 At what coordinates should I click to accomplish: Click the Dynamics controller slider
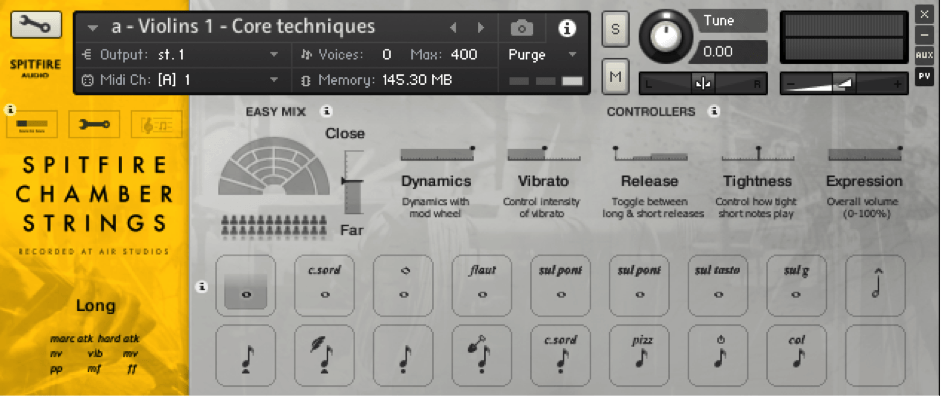click(x=437, y=154)
